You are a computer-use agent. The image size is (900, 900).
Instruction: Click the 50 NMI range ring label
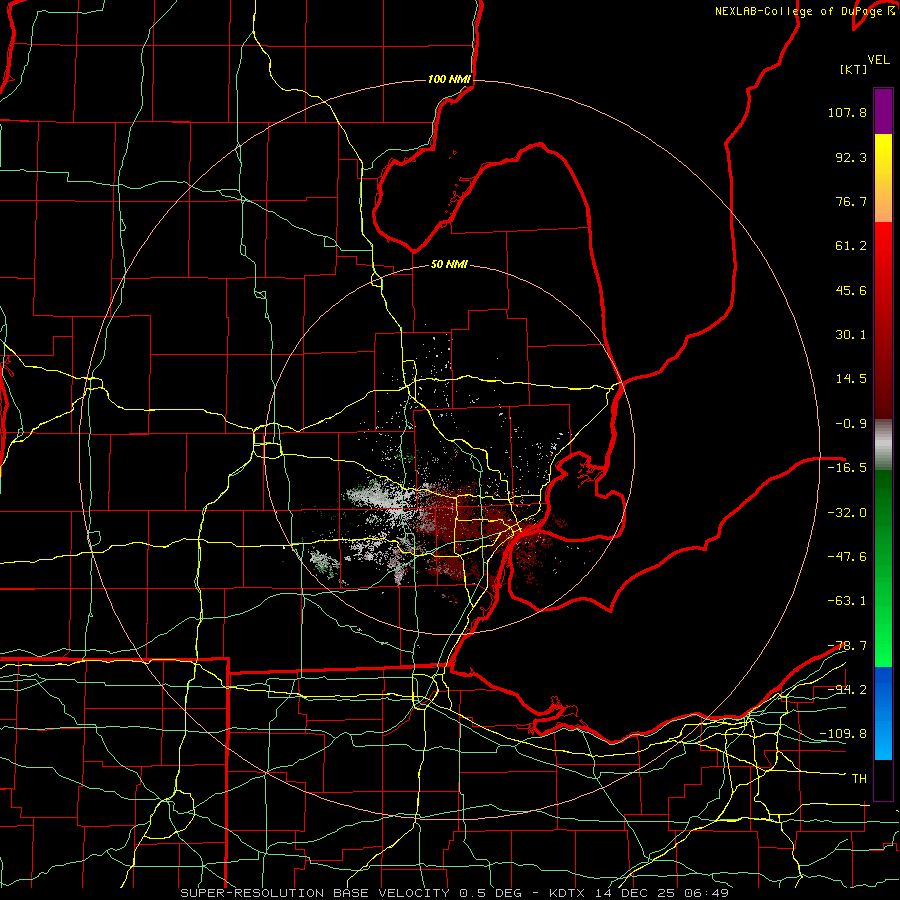tap(449, 264)
